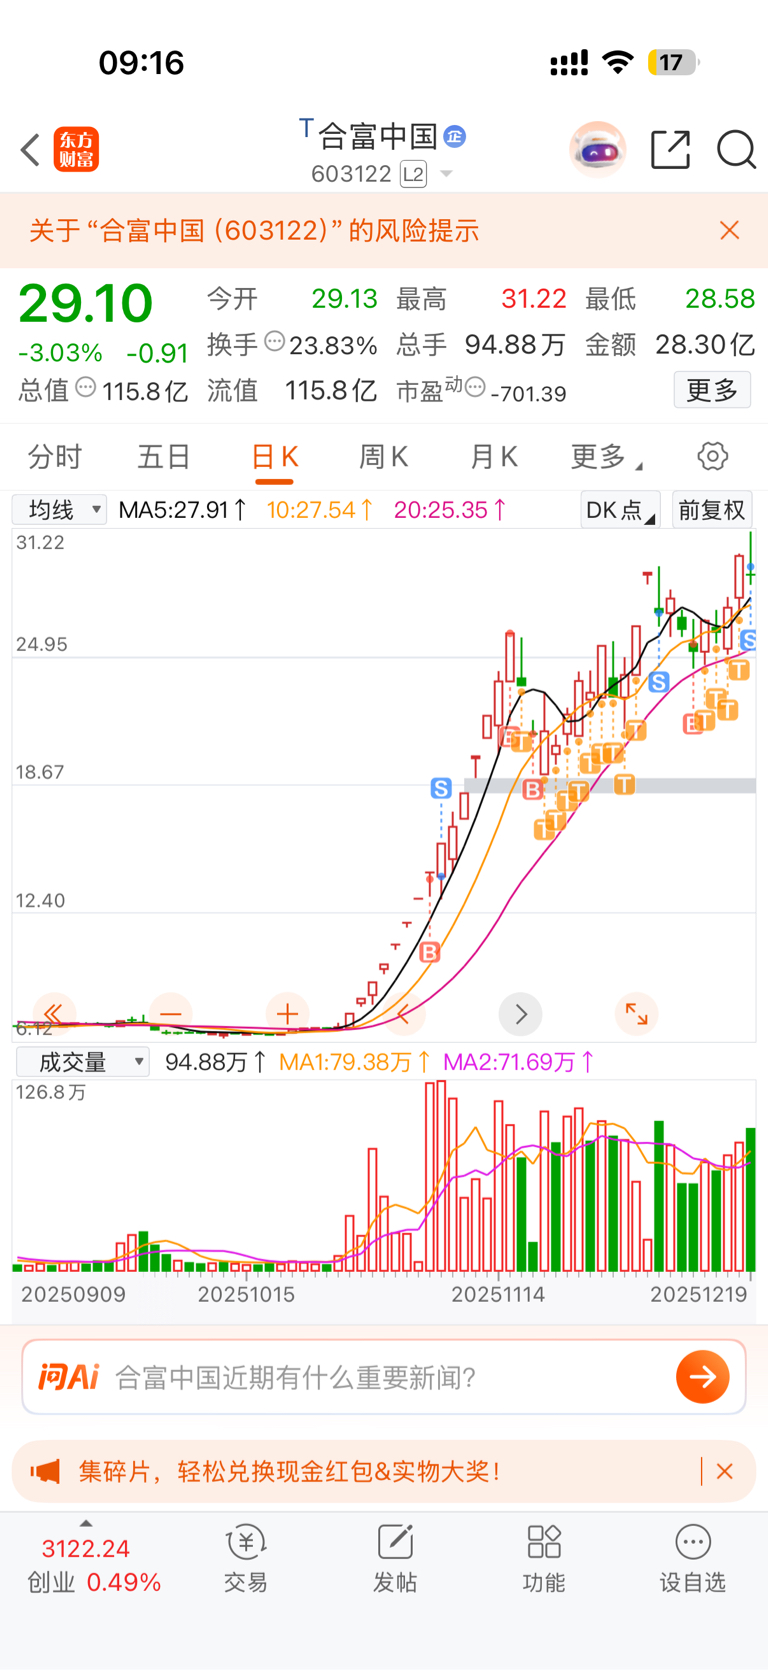Tap the megaphone promo icon

click(45, 1471)
